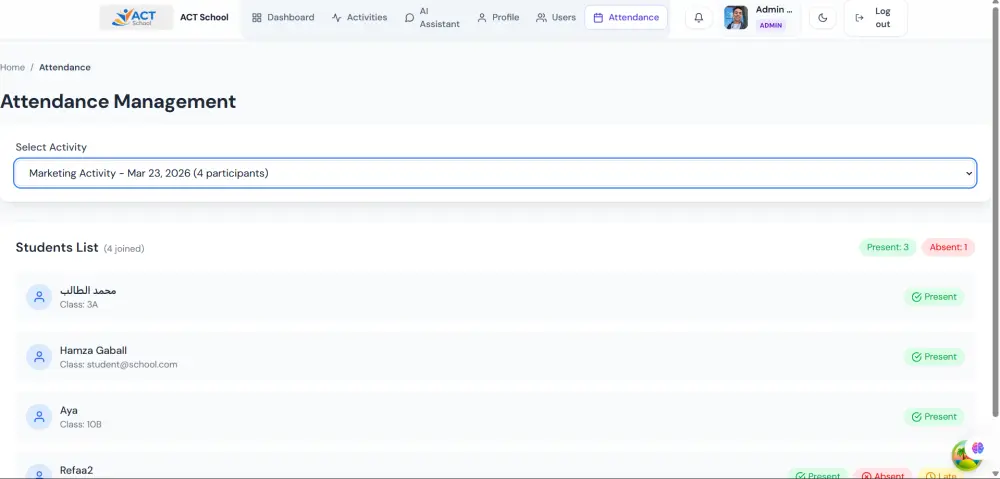Click the admin avatar photo
The height and width of the screenshot is (479, 1000).
point(736,18)
